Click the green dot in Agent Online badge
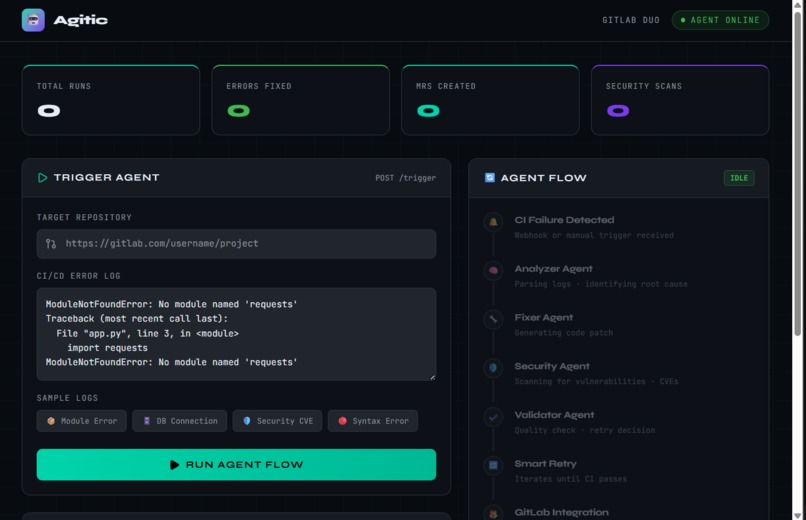 point(683,20)
